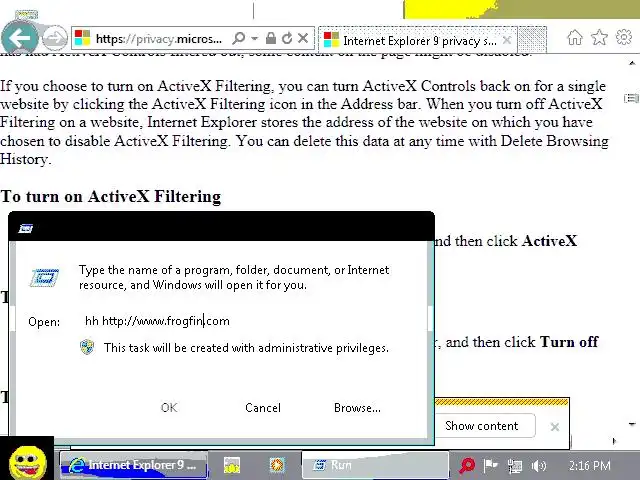Open the Home page icon
Image resolution: width=640 pixels, height=480 pixels.
click(x=575, y=38)
